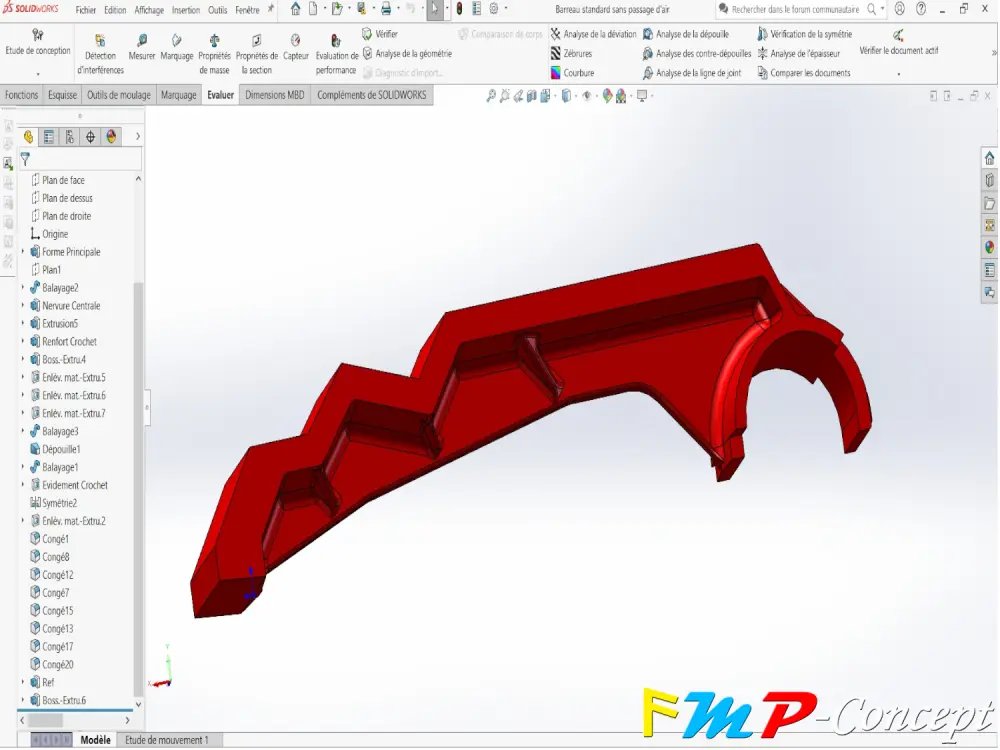This screenshot has height=750, width=1000.
Task: Click Comparer les documents
Action: [x=804, y=73]
